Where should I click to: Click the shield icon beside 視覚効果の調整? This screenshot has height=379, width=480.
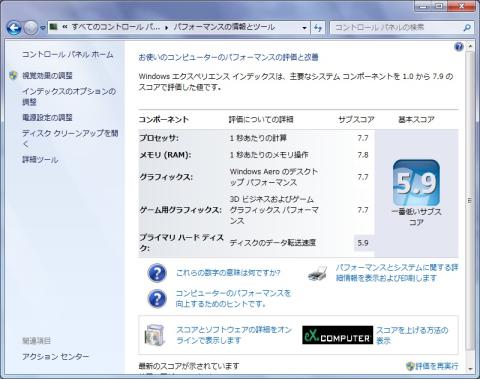(13, 76)
